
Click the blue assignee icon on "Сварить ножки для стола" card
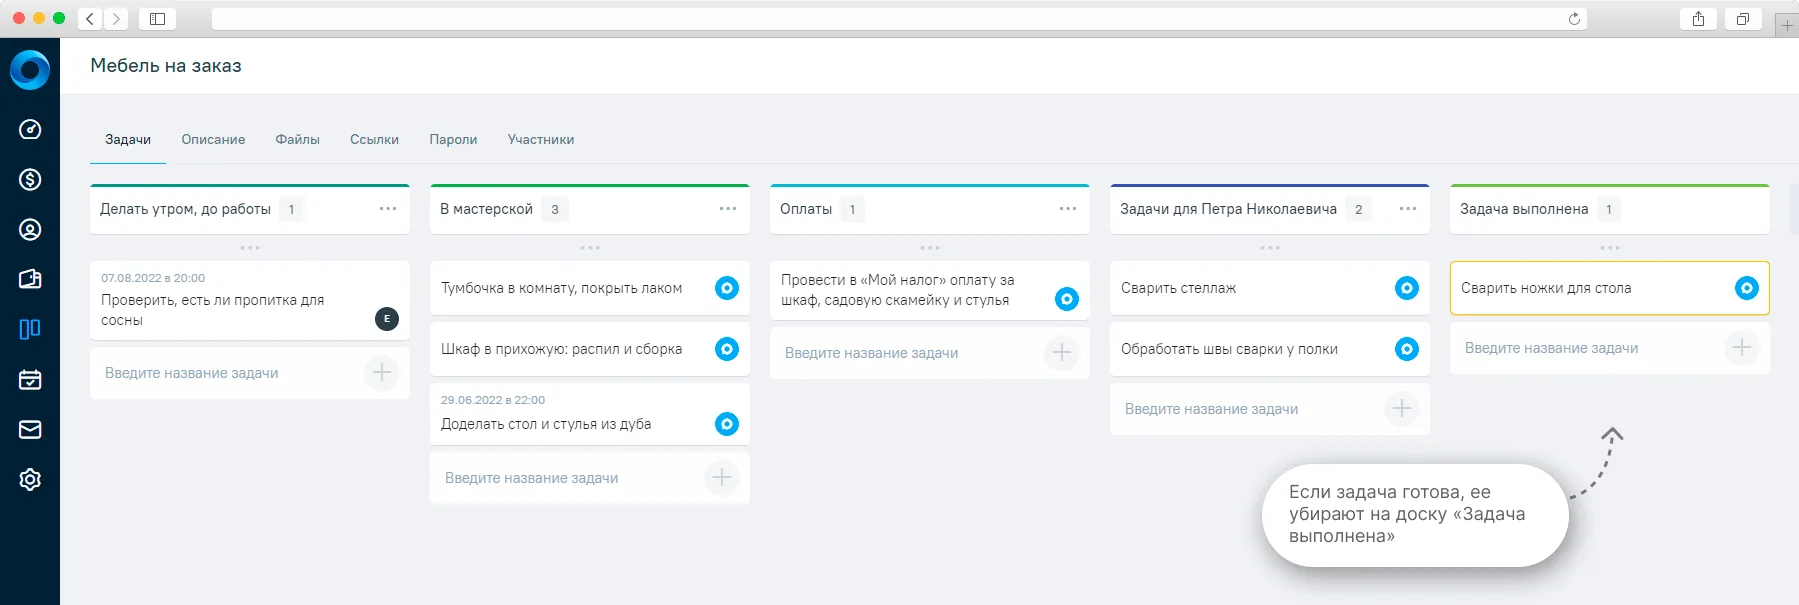click(x=1747, y=288)
